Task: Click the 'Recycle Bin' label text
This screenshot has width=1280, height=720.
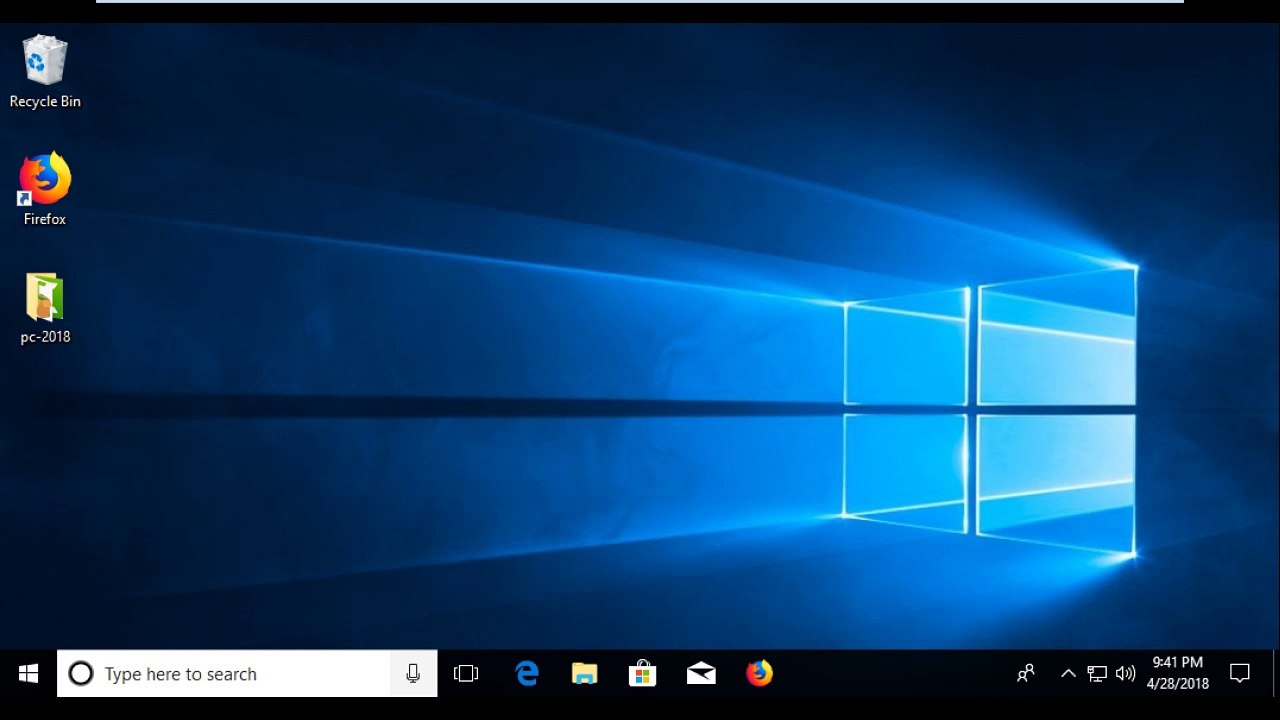Action: (45, 102)
